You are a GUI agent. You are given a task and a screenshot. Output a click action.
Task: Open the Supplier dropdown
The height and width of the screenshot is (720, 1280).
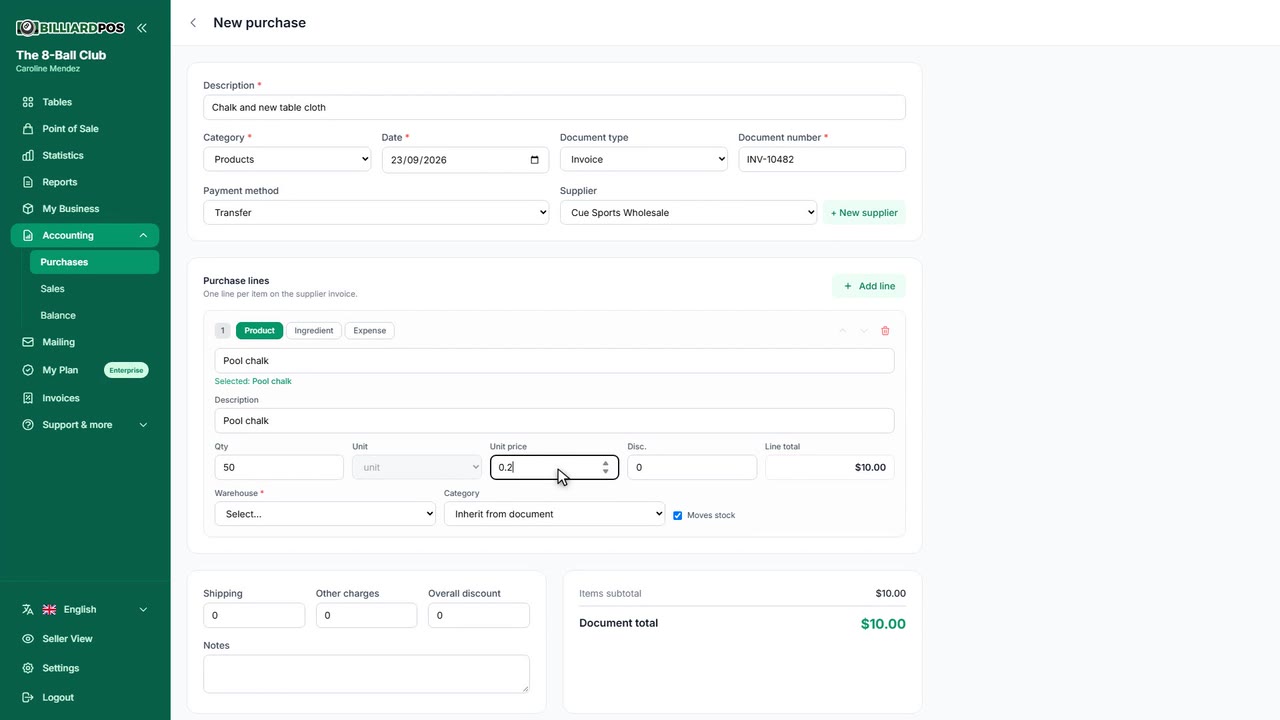coord(688,213)
